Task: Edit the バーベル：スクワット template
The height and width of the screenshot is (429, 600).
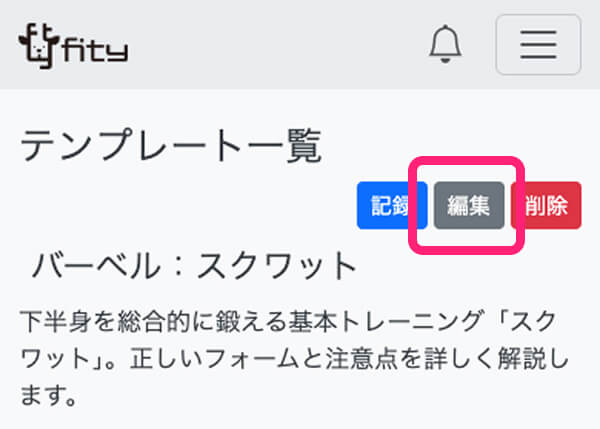Action: pyautogui.click(x=469, y=206)
